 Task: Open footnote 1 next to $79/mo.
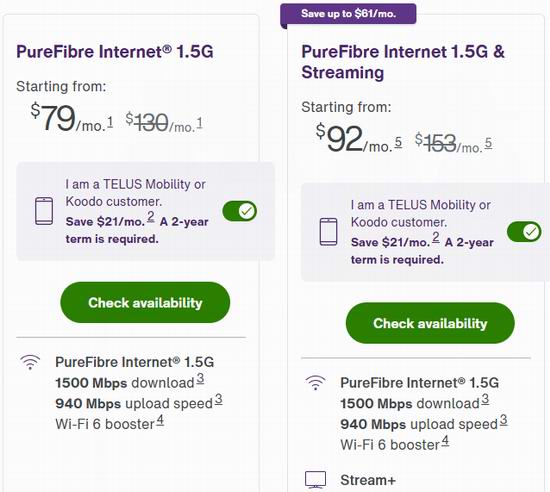tap(110, 122)
